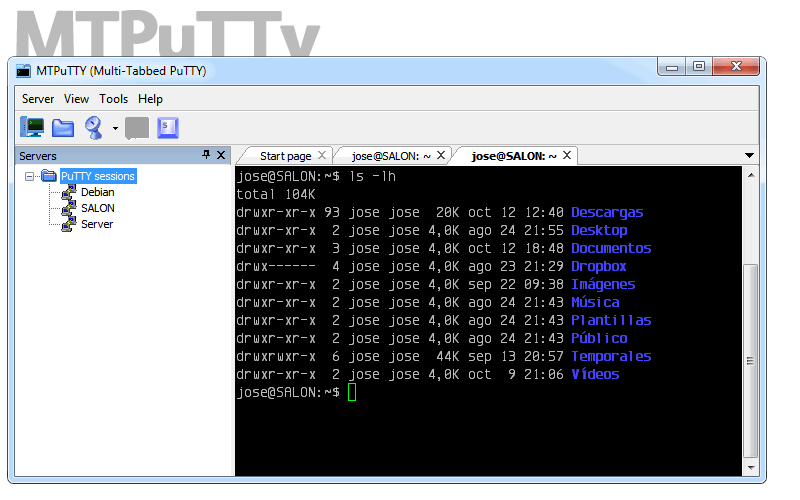Open dropdown arrow beside satellite-dish icon
This screenshot has height=500, width=800.
pyautogui.click(x=115, y=128)
